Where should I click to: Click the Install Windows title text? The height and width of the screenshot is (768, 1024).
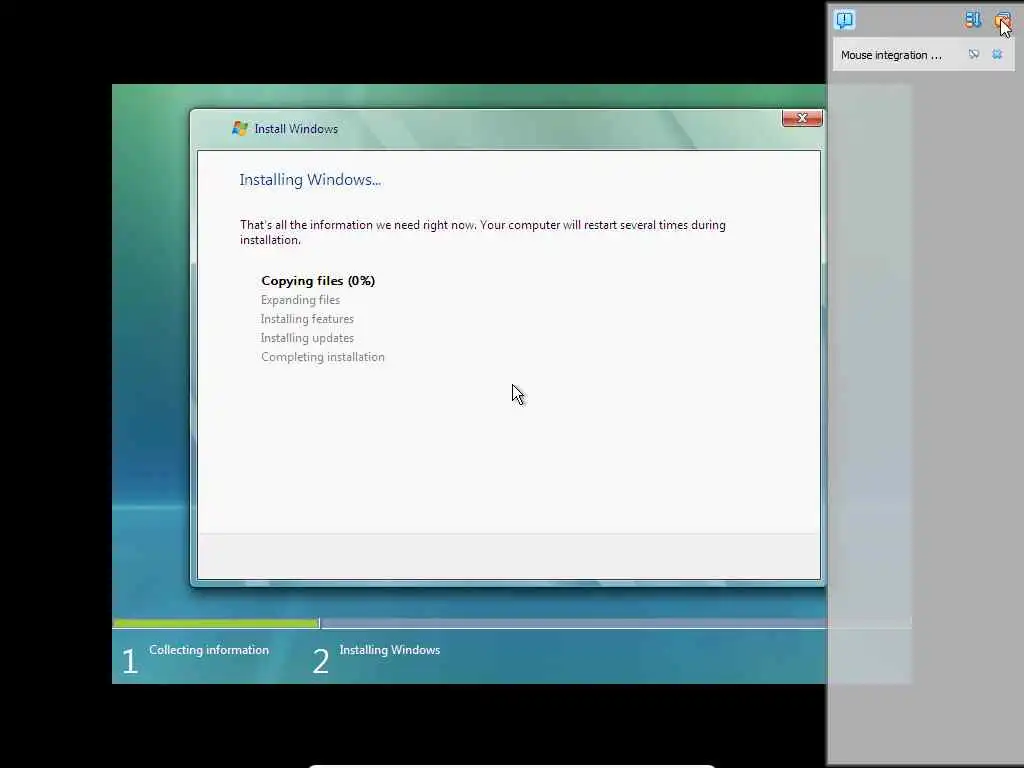pos(296,129)
